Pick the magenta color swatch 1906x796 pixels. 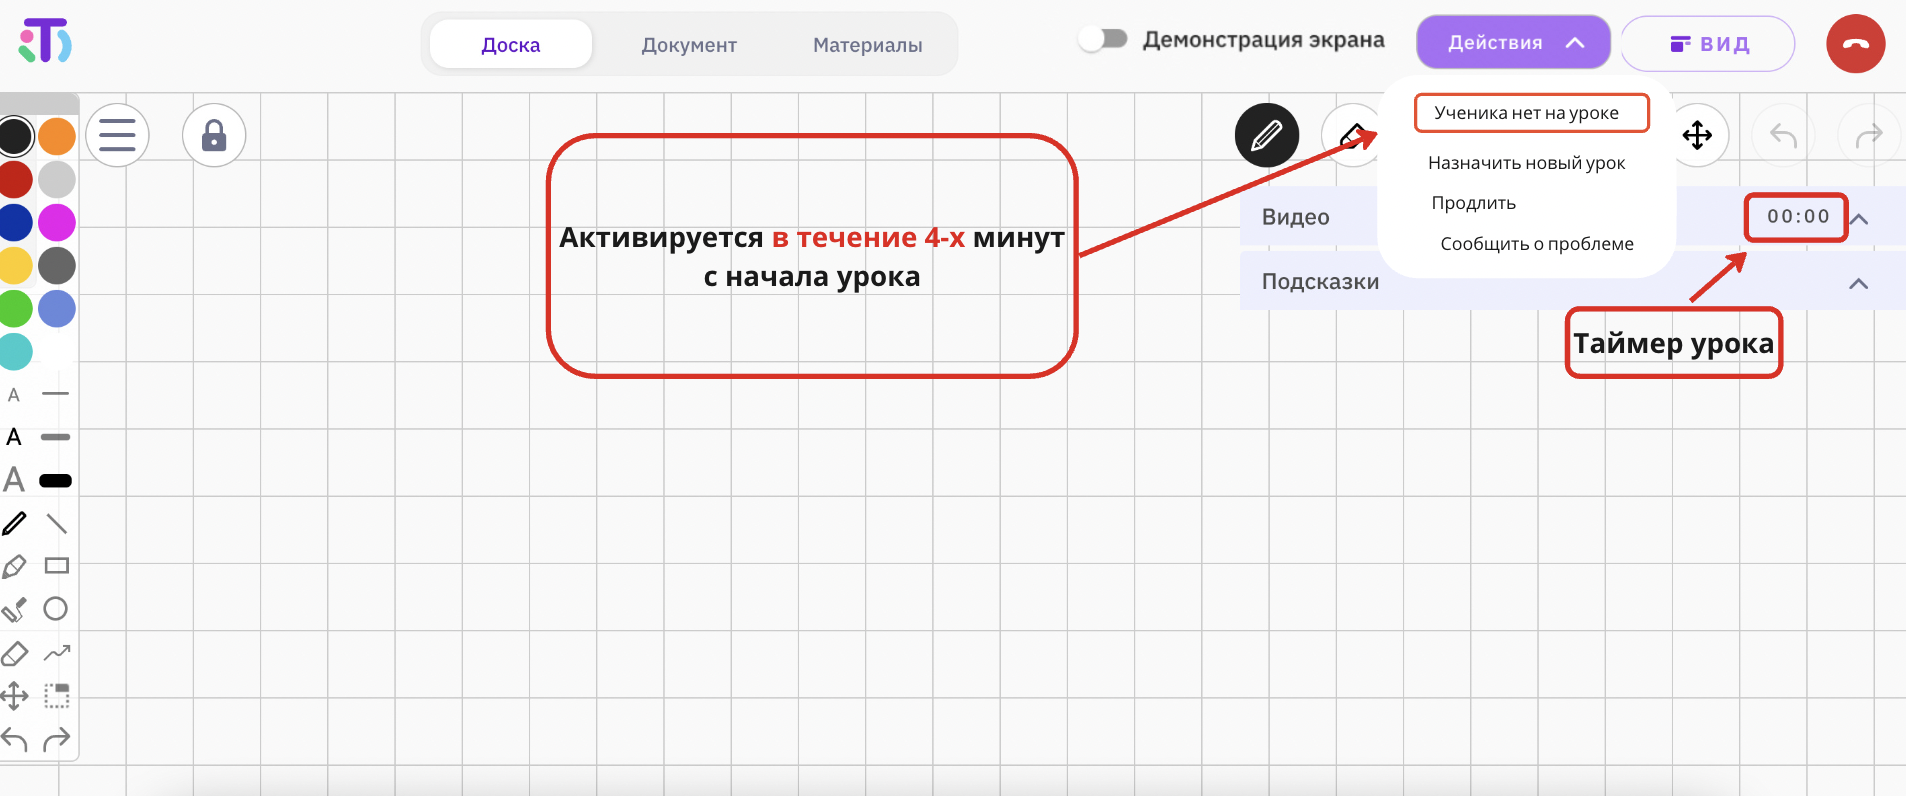pyautogui.click(x=57, y=222)
